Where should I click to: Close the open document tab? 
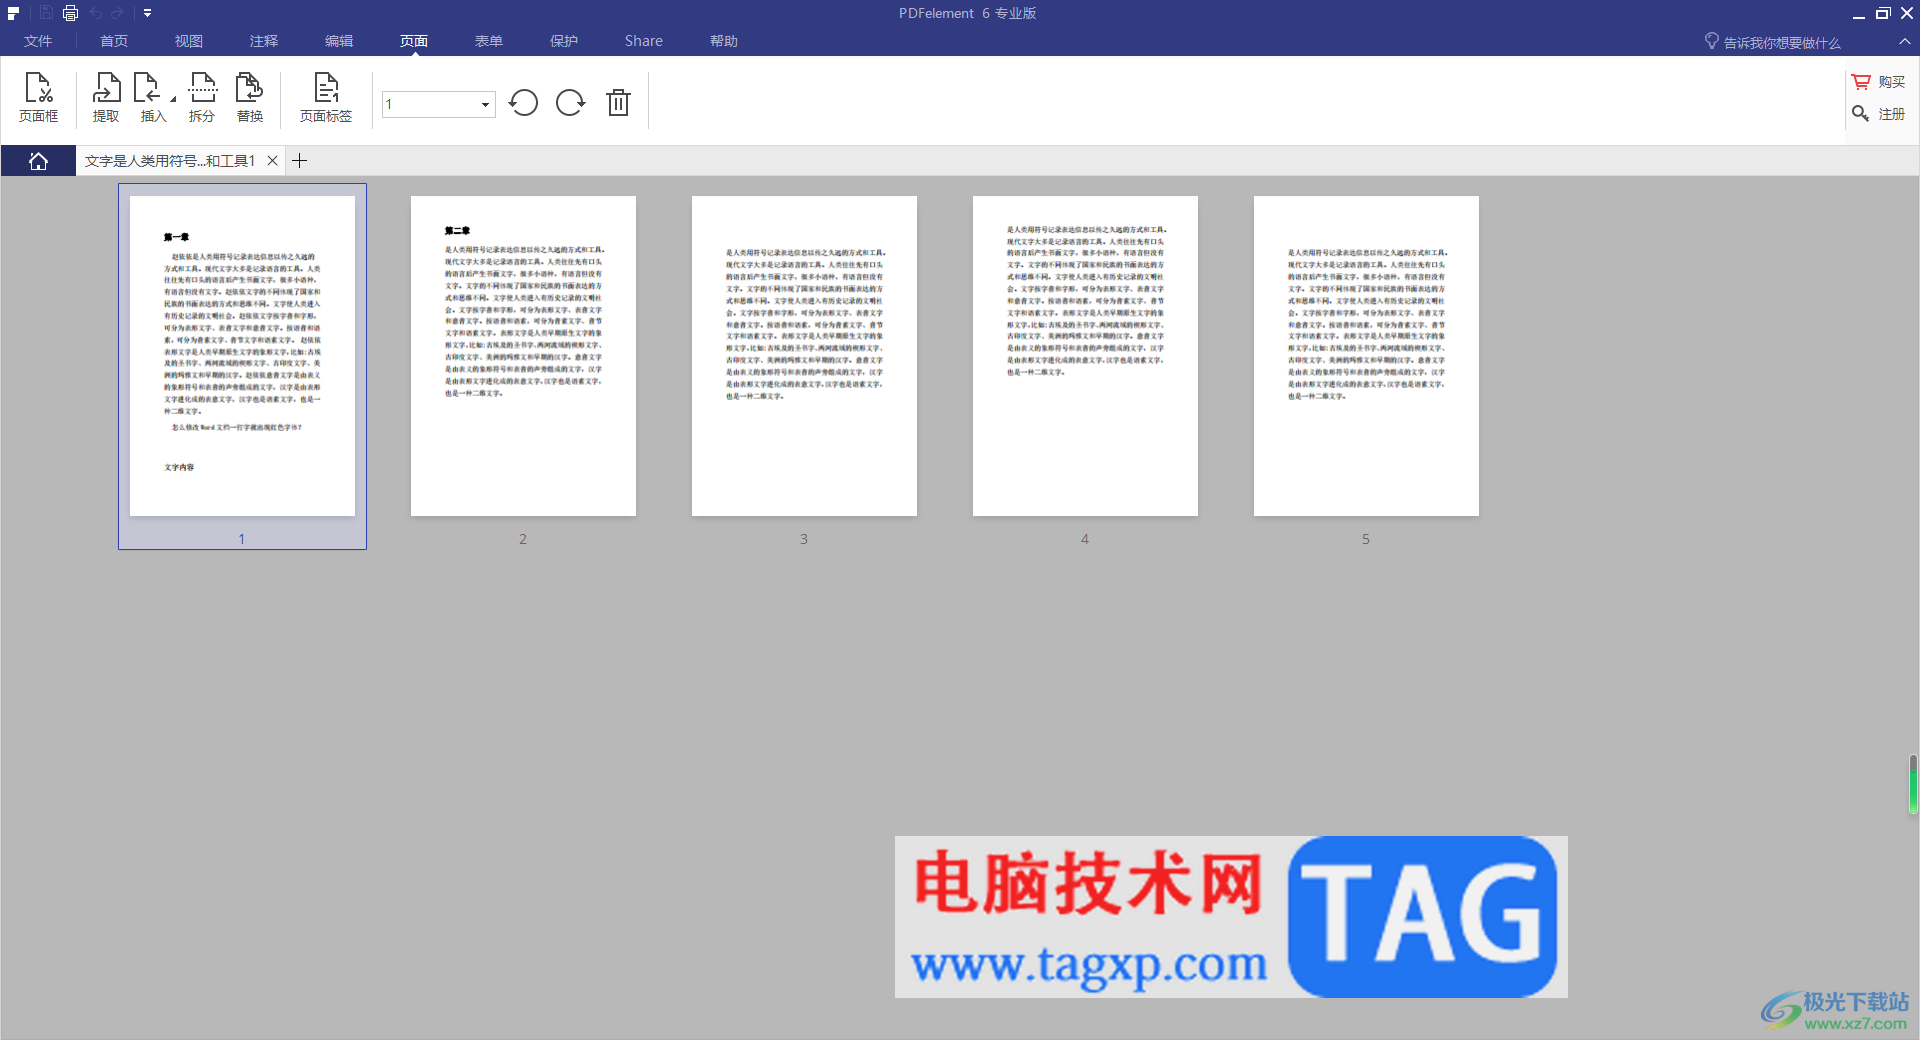pos(272,161)
